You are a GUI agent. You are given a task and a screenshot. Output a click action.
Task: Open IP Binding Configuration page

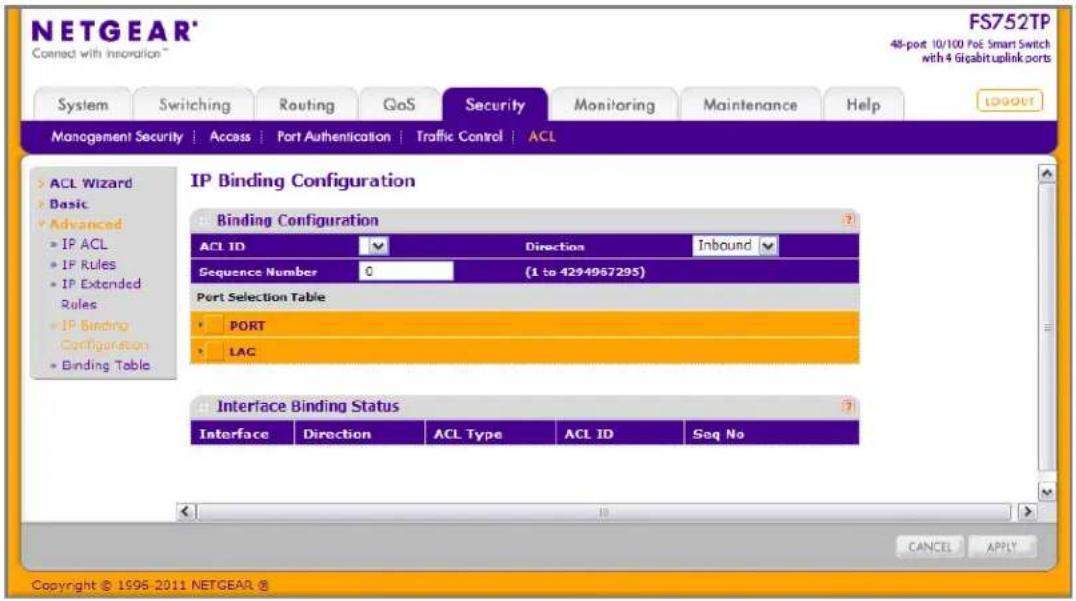[x=104, y=335]
